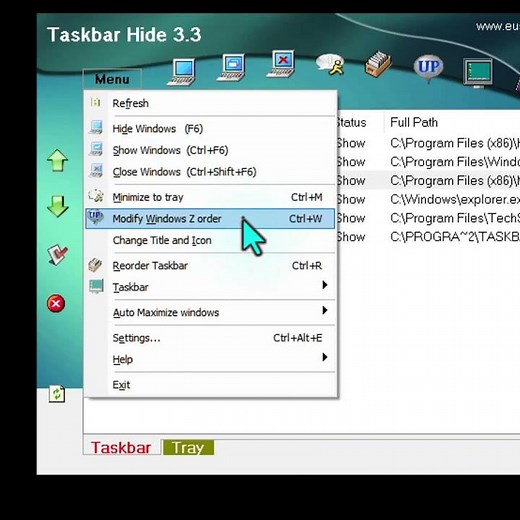Click the UP balloon toolbar icon

(429, 68)
